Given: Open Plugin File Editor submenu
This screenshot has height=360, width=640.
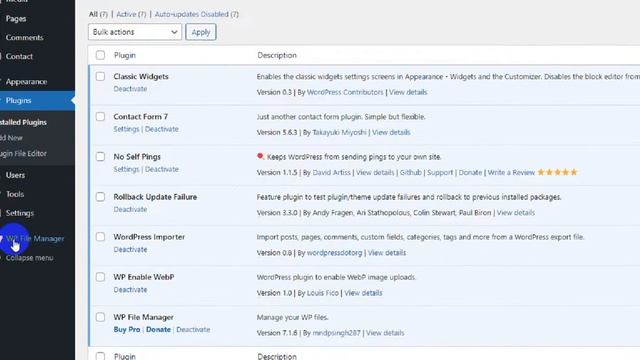Looking at the screenshot, I should click(23, 153).
